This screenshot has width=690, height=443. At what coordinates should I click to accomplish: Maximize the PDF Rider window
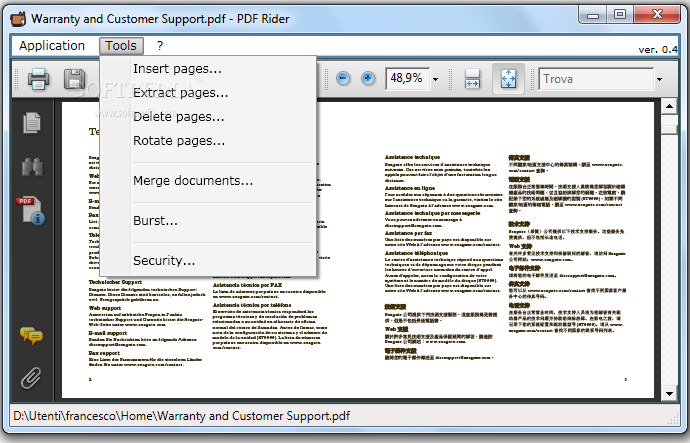point(620,15)
